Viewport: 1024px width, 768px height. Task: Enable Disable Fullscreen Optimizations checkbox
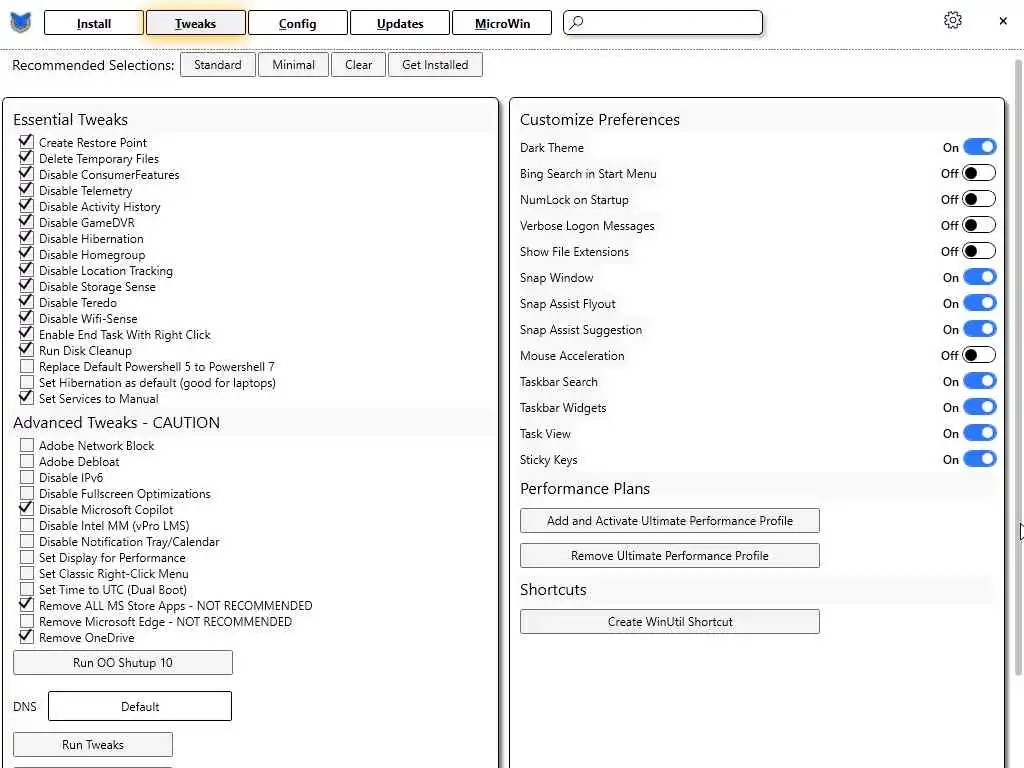[26, 492]
